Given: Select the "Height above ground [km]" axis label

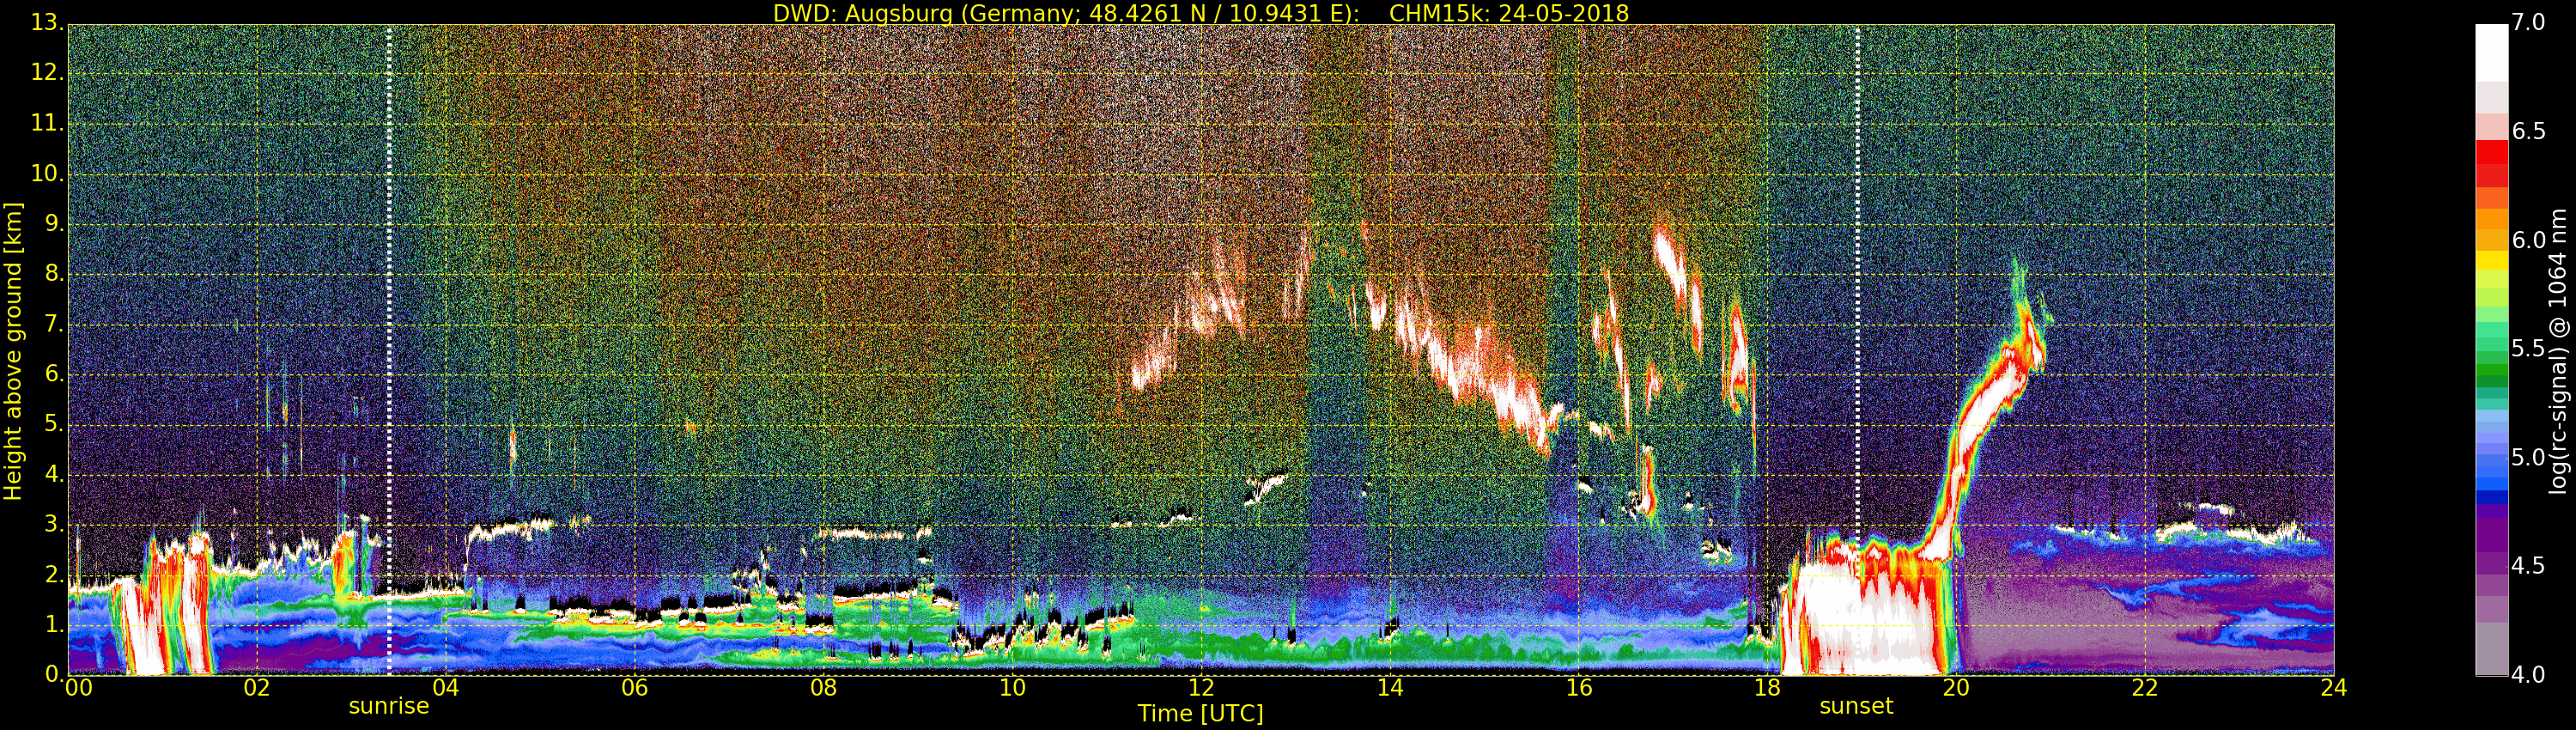Looking at the screenshot, I should (13, 351).
